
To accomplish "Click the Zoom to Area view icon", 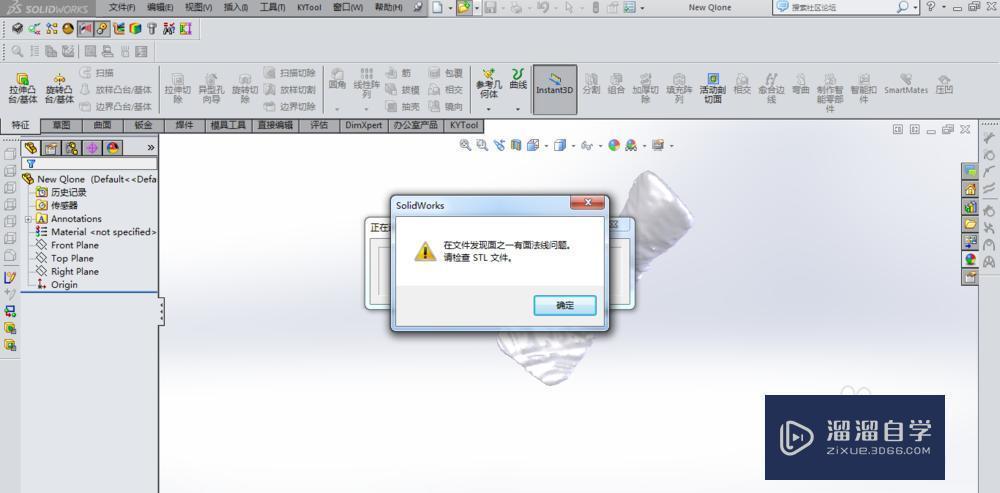I will [483, 145].
